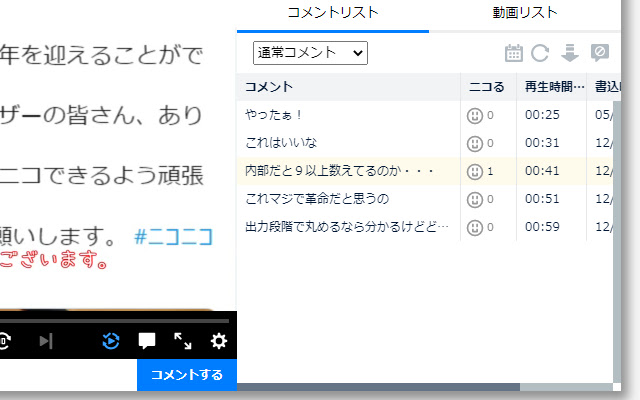Click the 00:31 playback time cell
Image resolution: width=640 pixels, height=400 pixels.
coord(542,143)
